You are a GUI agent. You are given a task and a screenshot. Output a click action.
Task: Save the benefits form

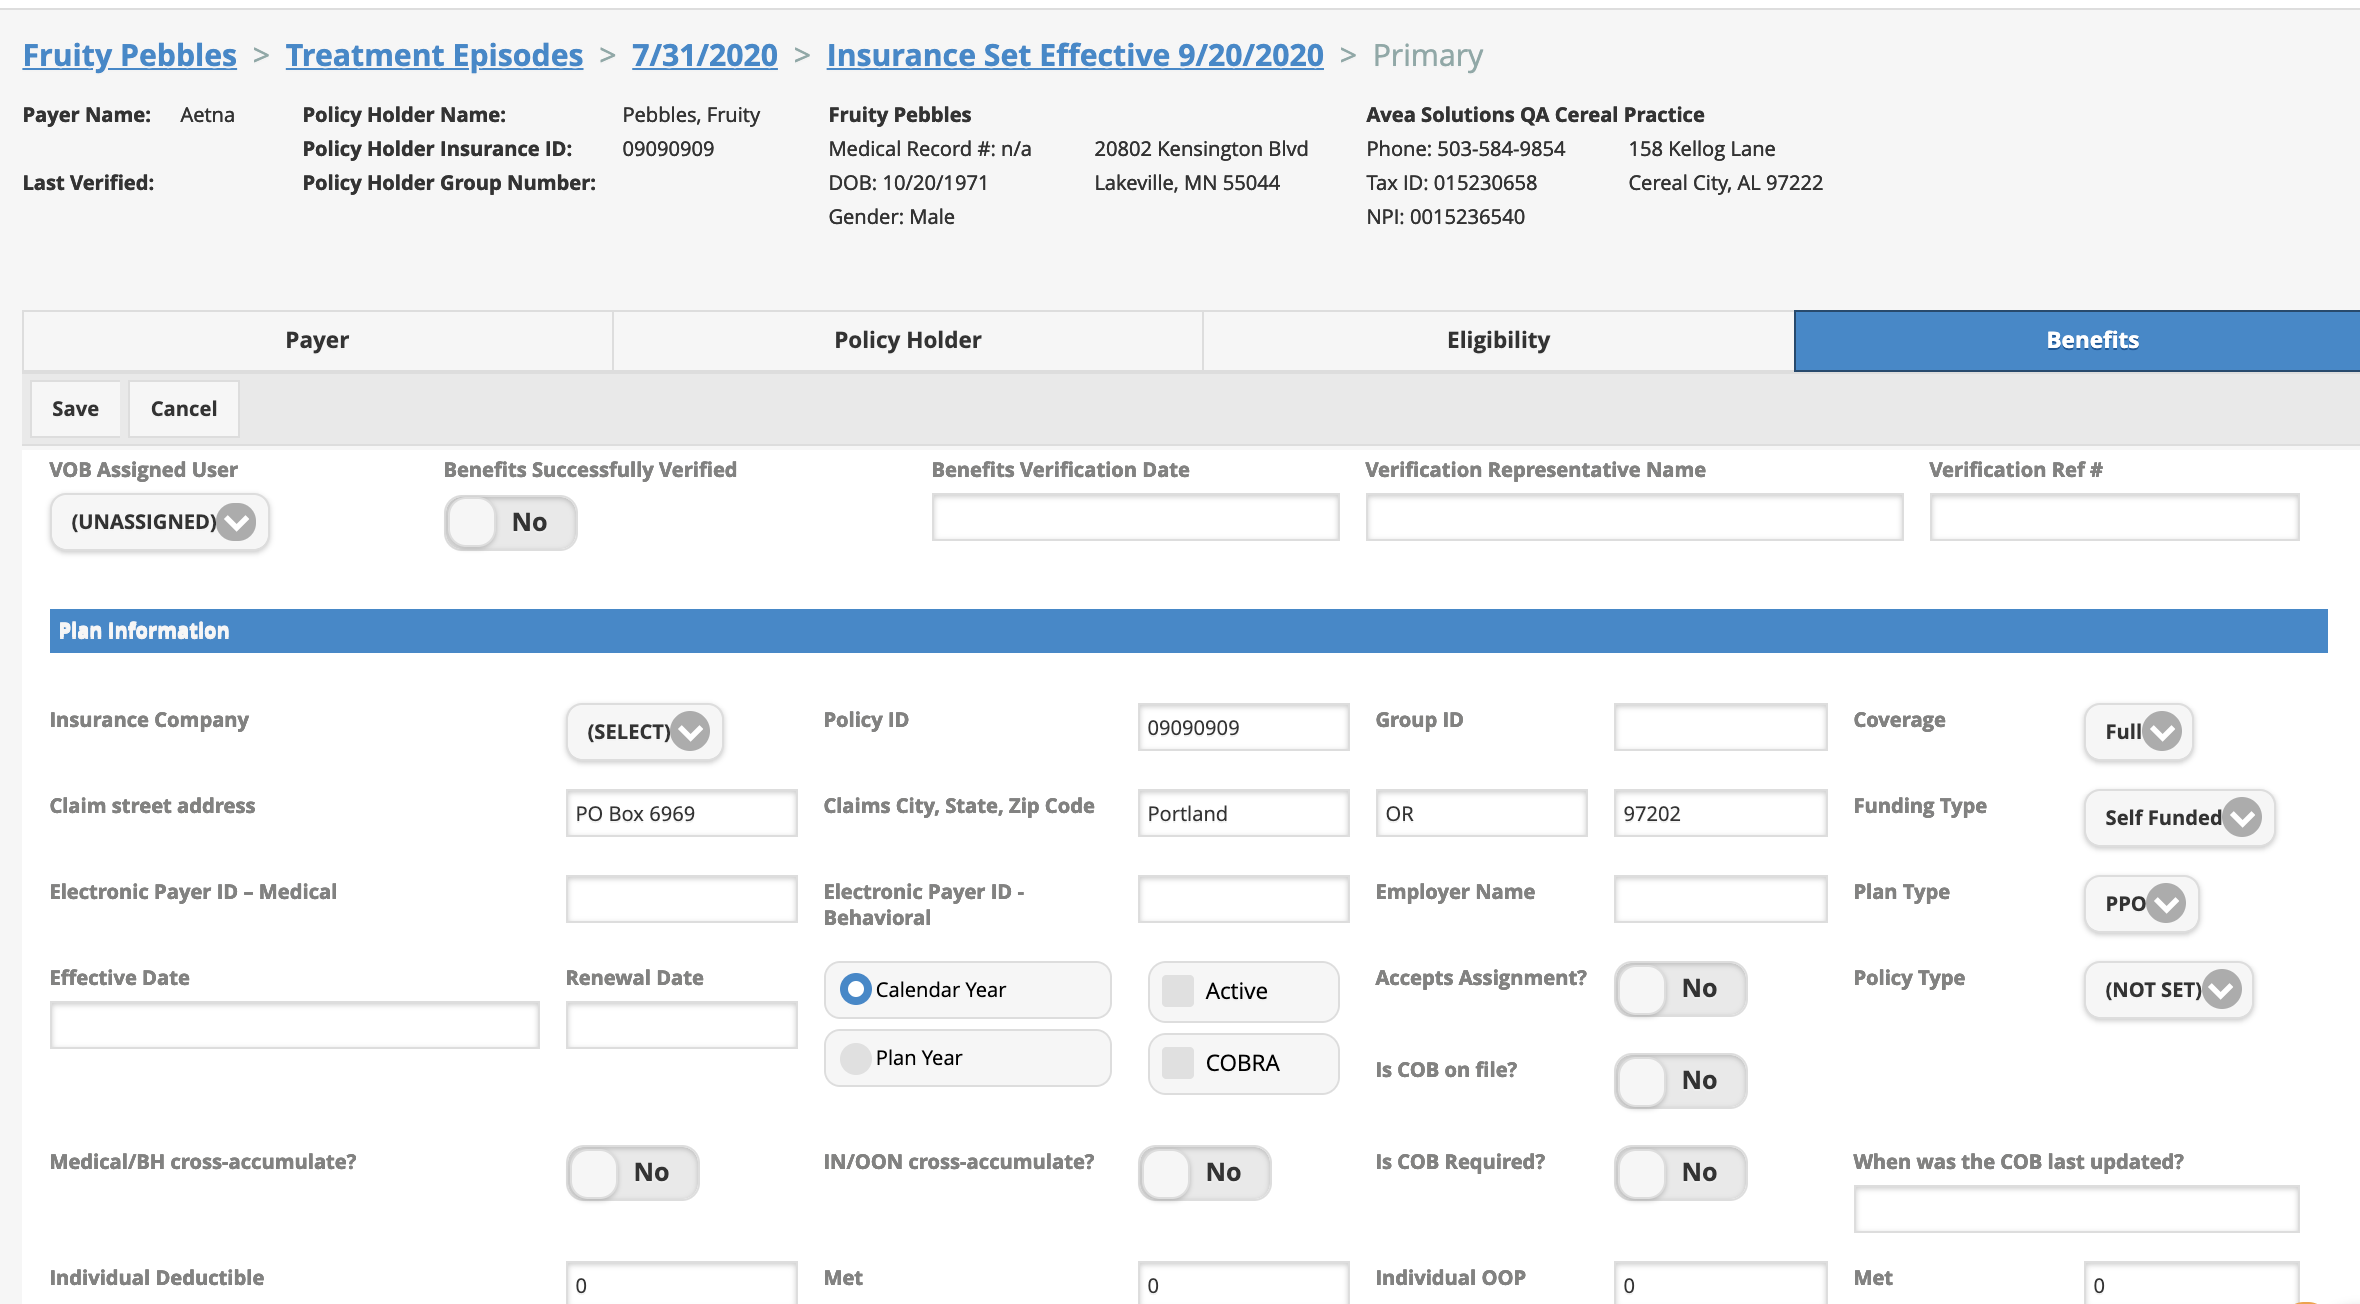pyautogui.click(x=75, y=408)
